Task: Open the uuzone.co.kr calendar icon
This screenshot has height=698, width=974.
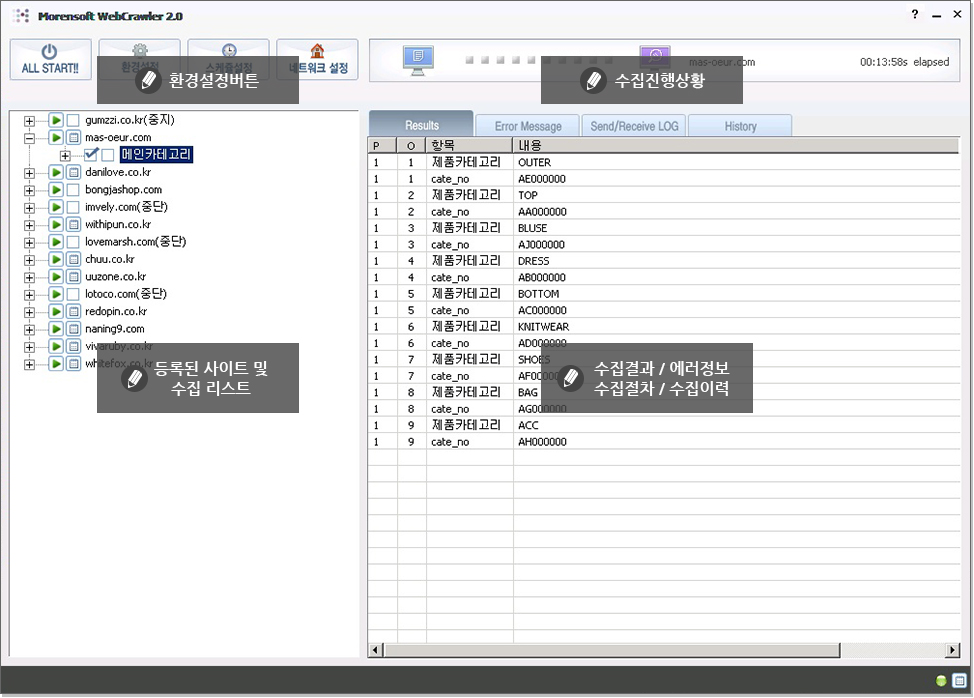Action: tap(73, 276)
